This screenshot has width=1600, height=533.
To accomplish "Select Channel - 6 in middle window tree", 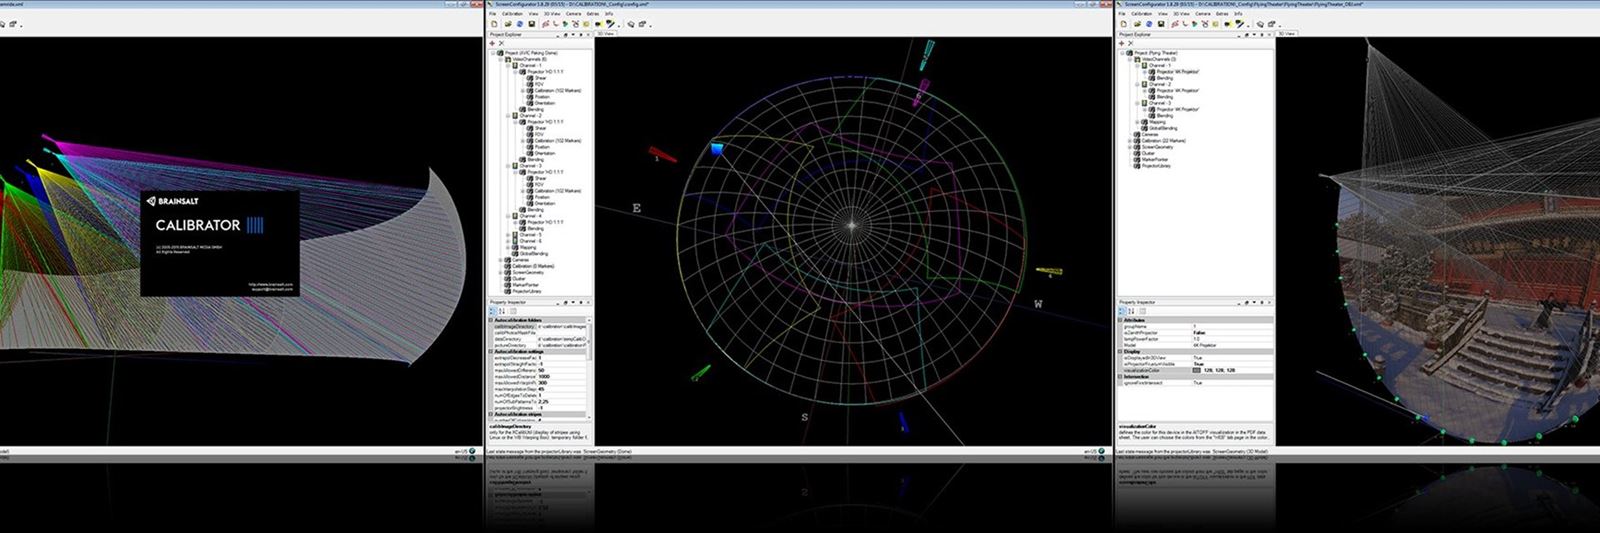I will coord(531,241).
